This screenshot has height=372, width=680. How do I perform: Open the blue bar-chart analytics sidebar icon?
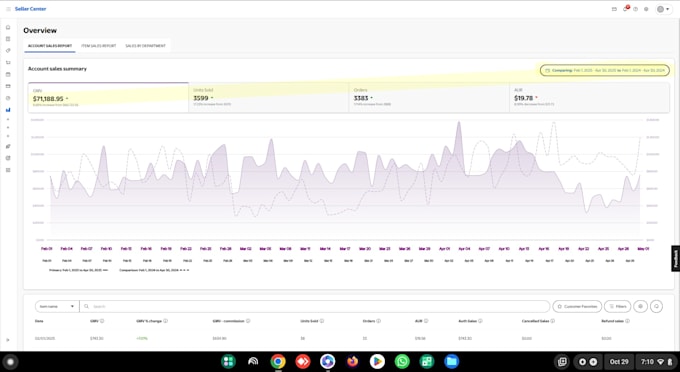click(8, 110)
